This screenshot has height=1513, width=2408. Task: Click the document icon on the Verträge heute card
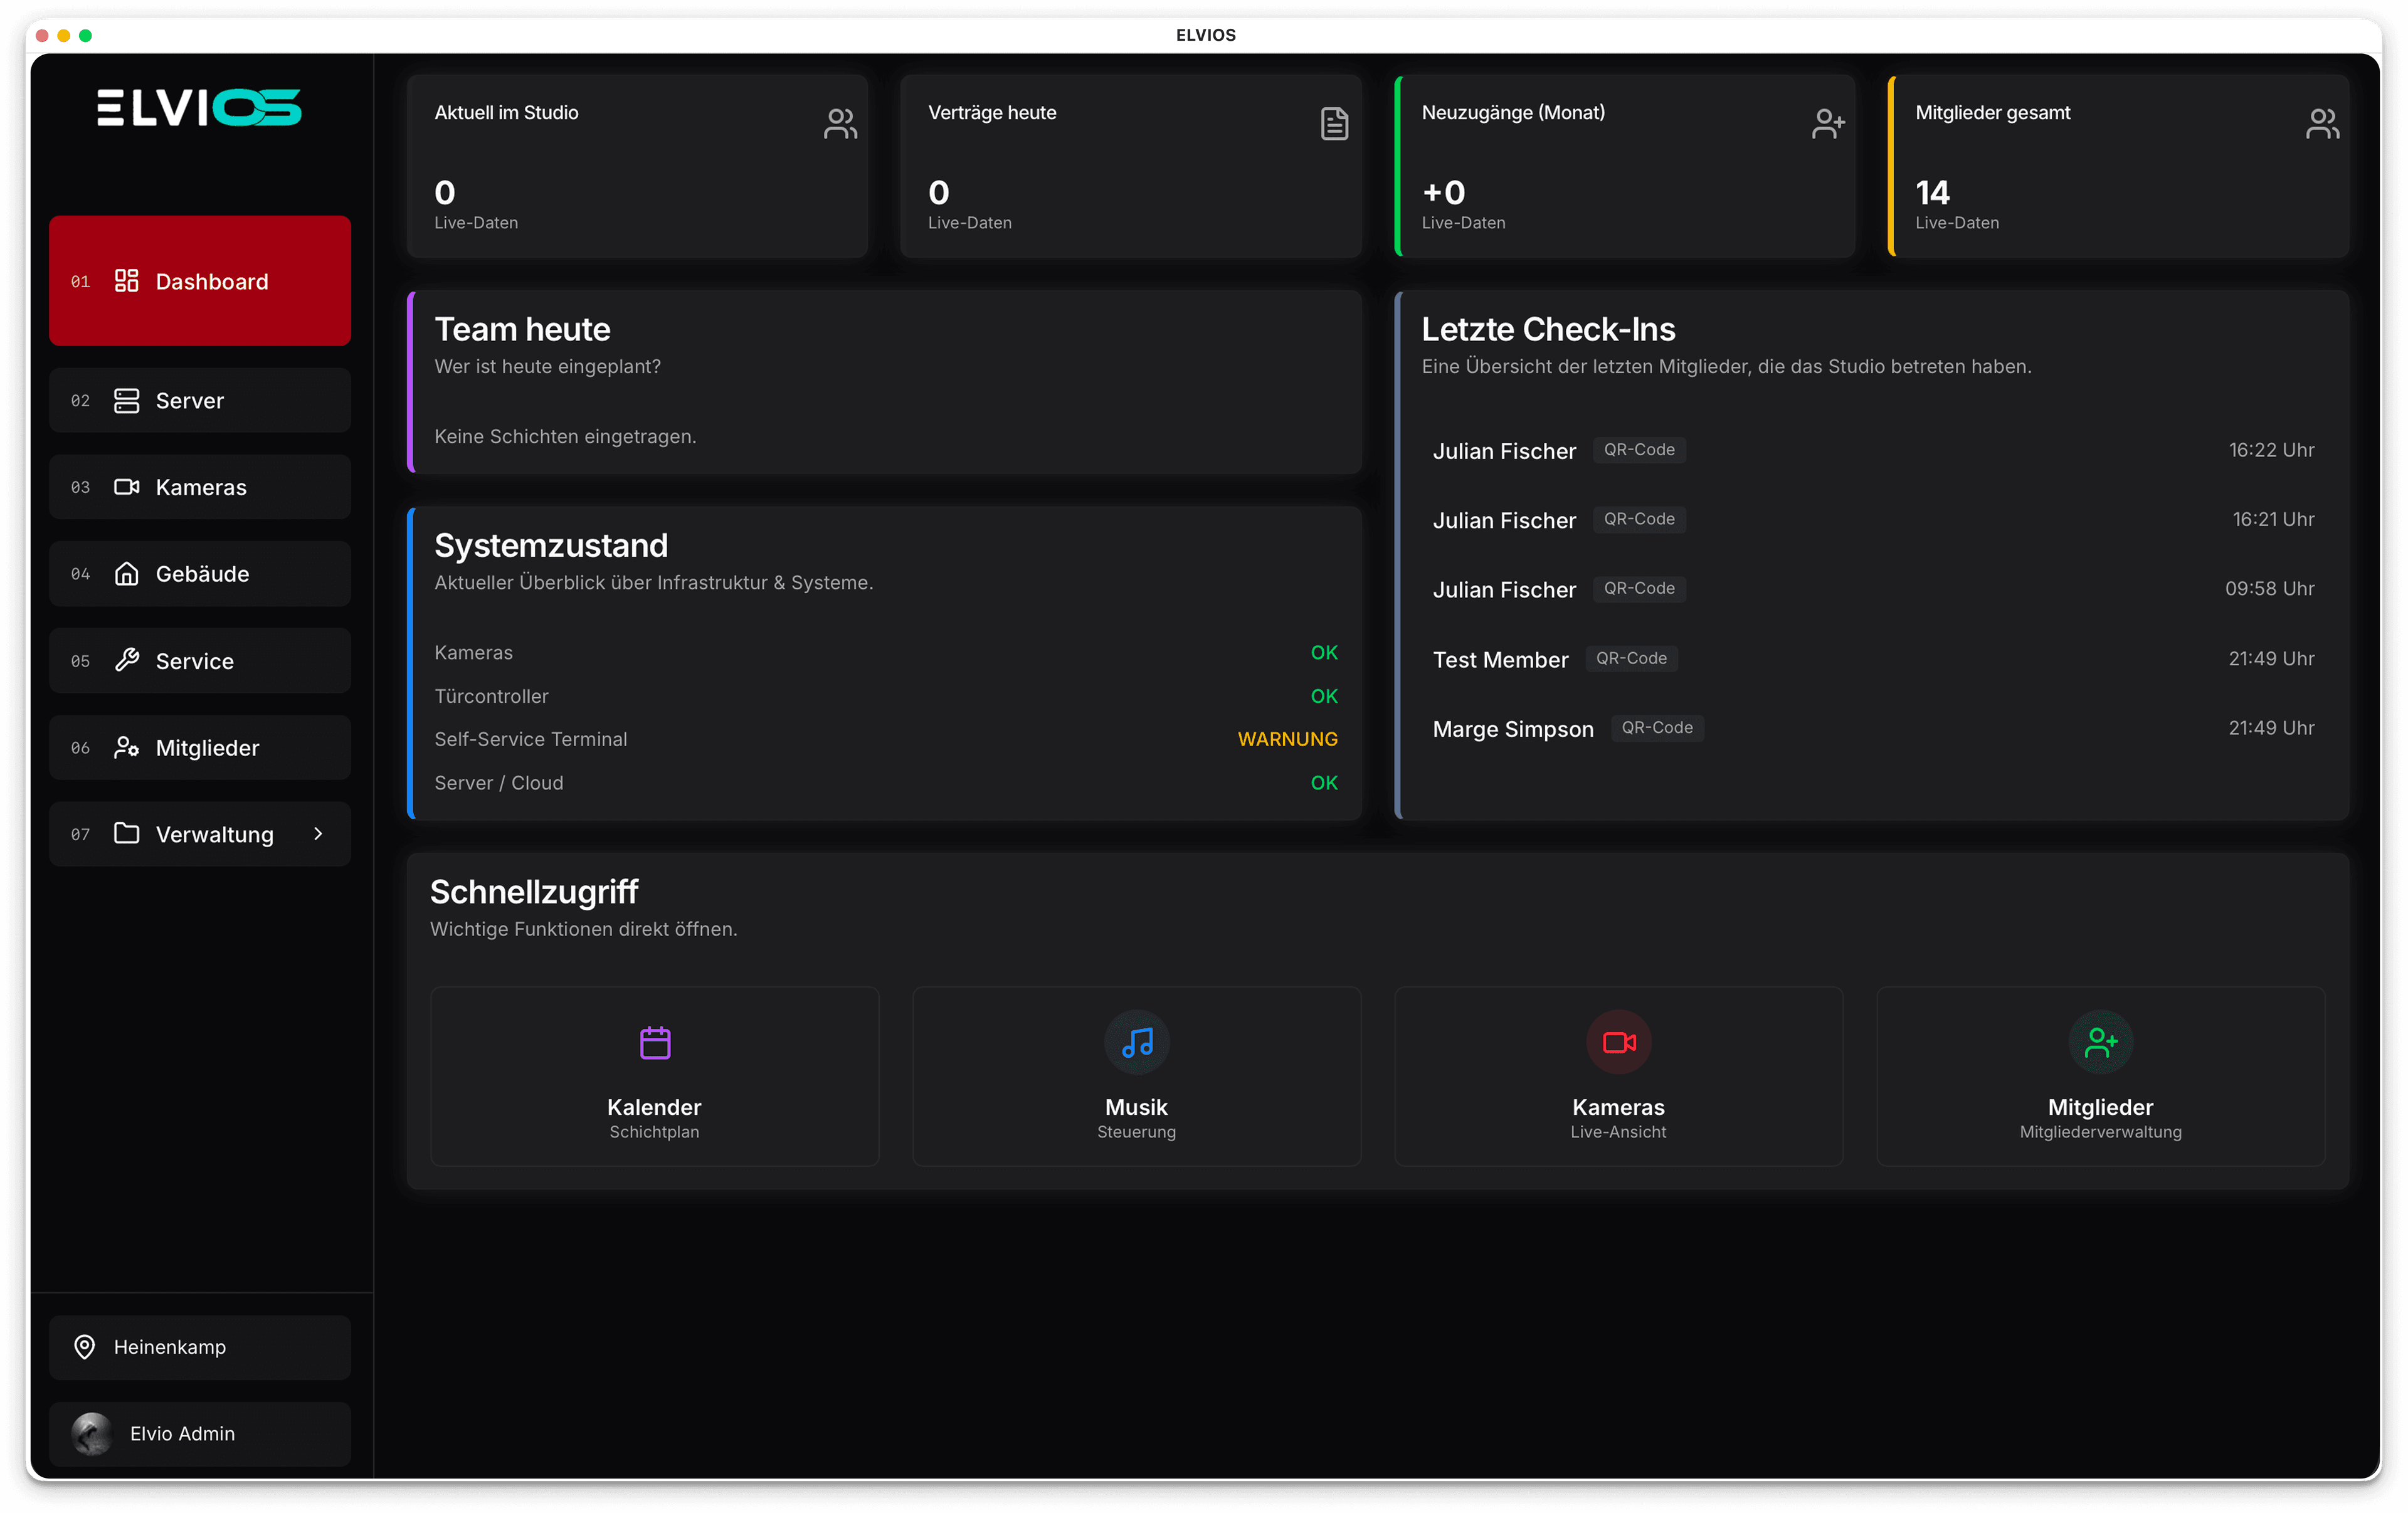tap(1334, 122)
